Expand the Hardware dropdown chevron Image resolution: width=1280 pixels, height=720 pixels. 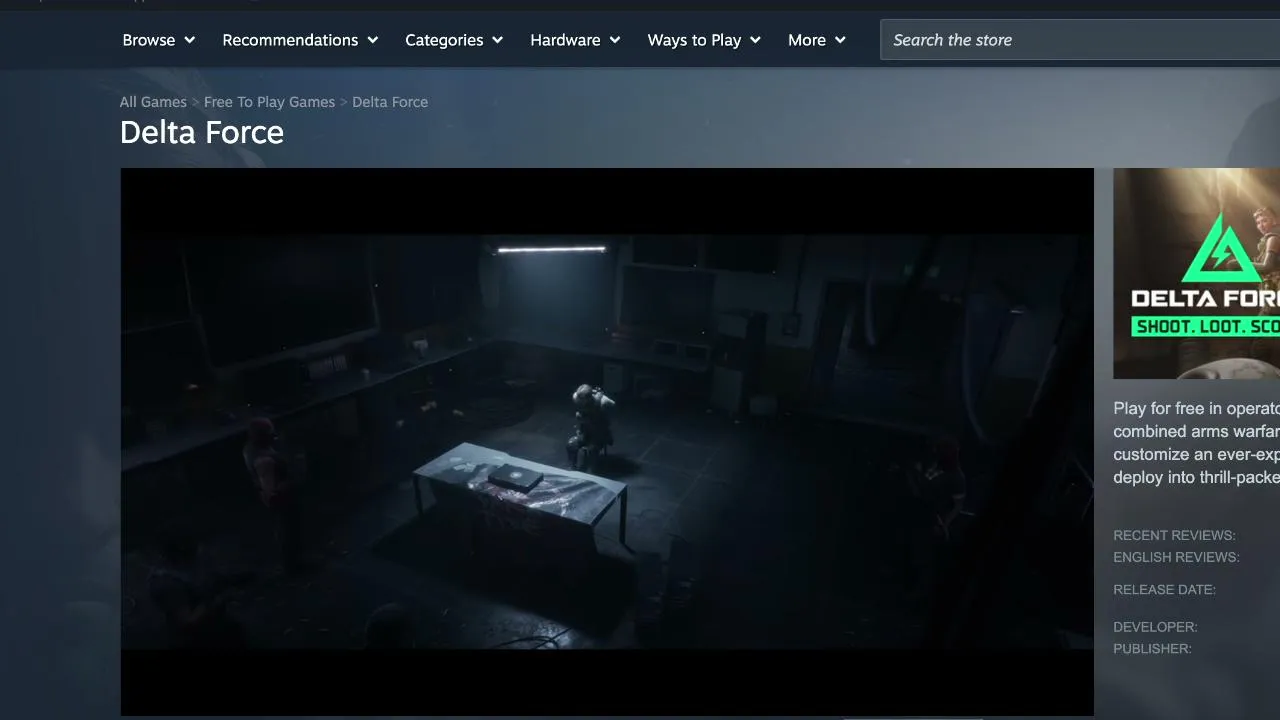(x=615, y=40)
